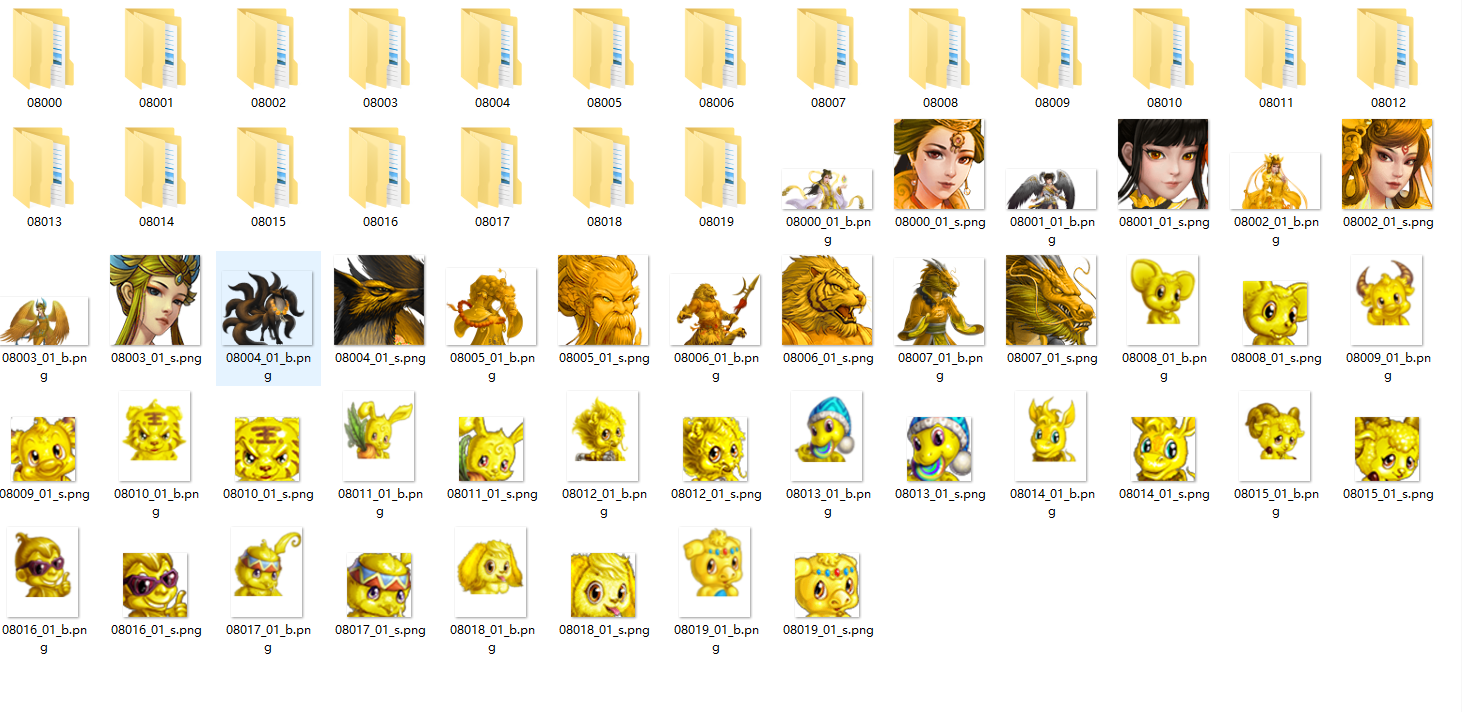The width and height of the screenshot is (1481, 712).
Task: Select 08019_01_s.png pig close-up thumbnail
Action: tap(827, 585)
